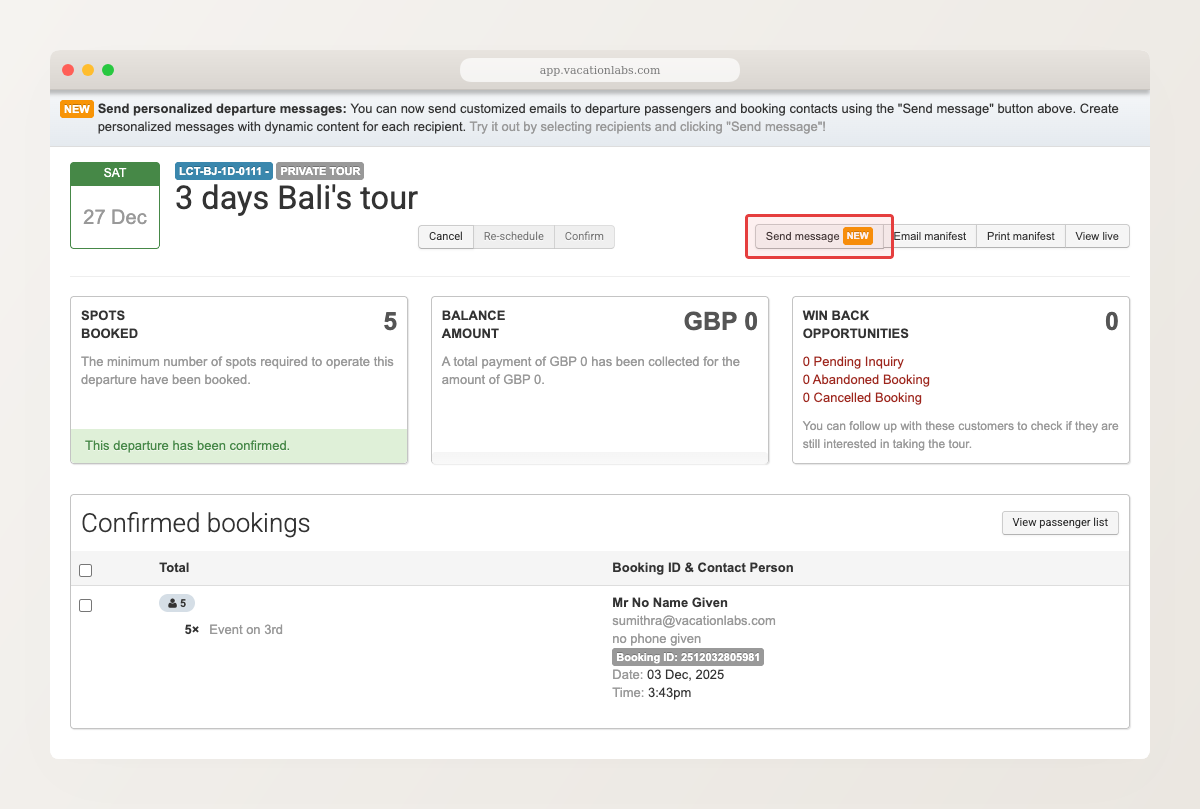Click the green maximize window button
Screen dimensions: 1200x809
[x=108, y=70]
